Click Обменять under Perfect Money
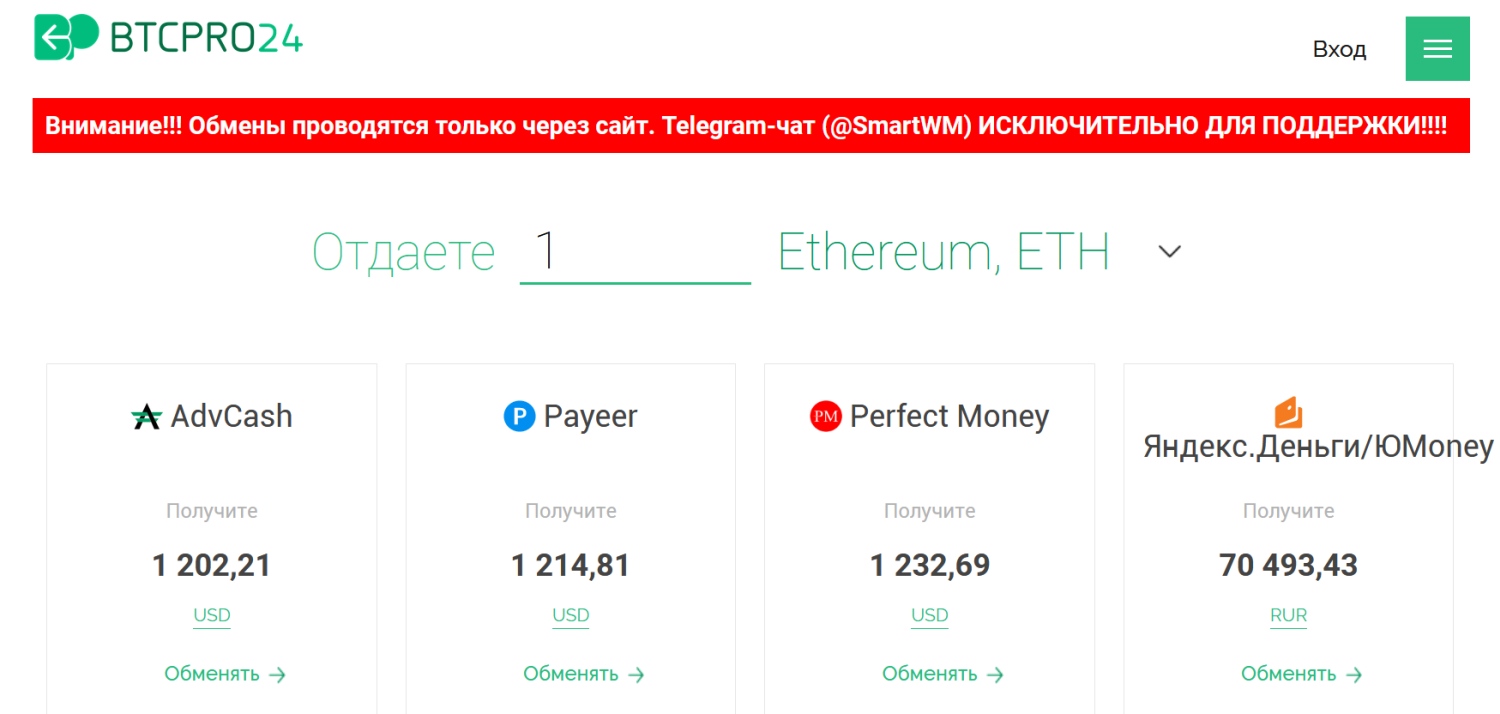This screenshot has height=714, width=1500. click(930, 674)
